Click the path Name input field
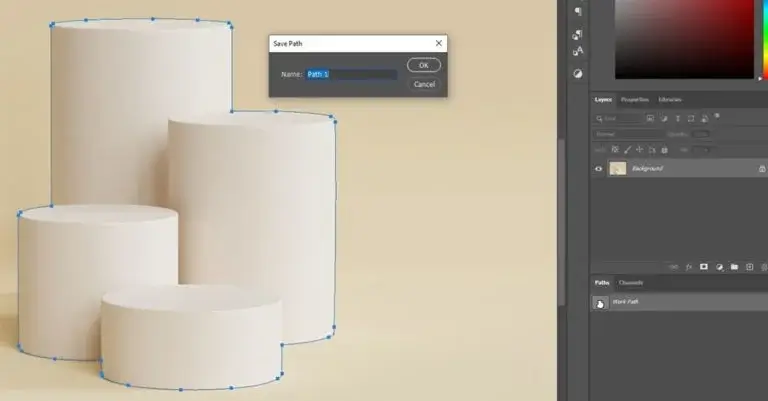768x401 pixels. [352, 74]
